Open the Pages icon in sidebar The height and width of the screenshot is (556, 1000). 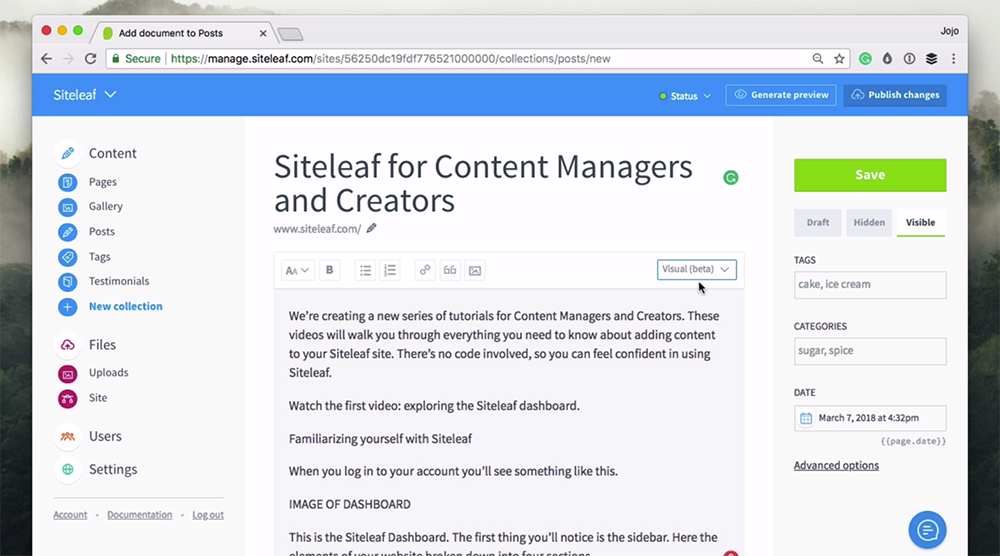tap(68, 182)
